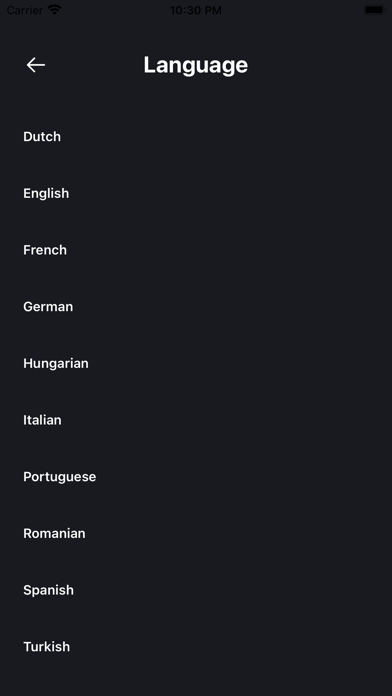The width and height of the screenshot is (392, 696).
Task: Tap Italian in the language list
Action: pyautogui.click(x=42, y=420)
